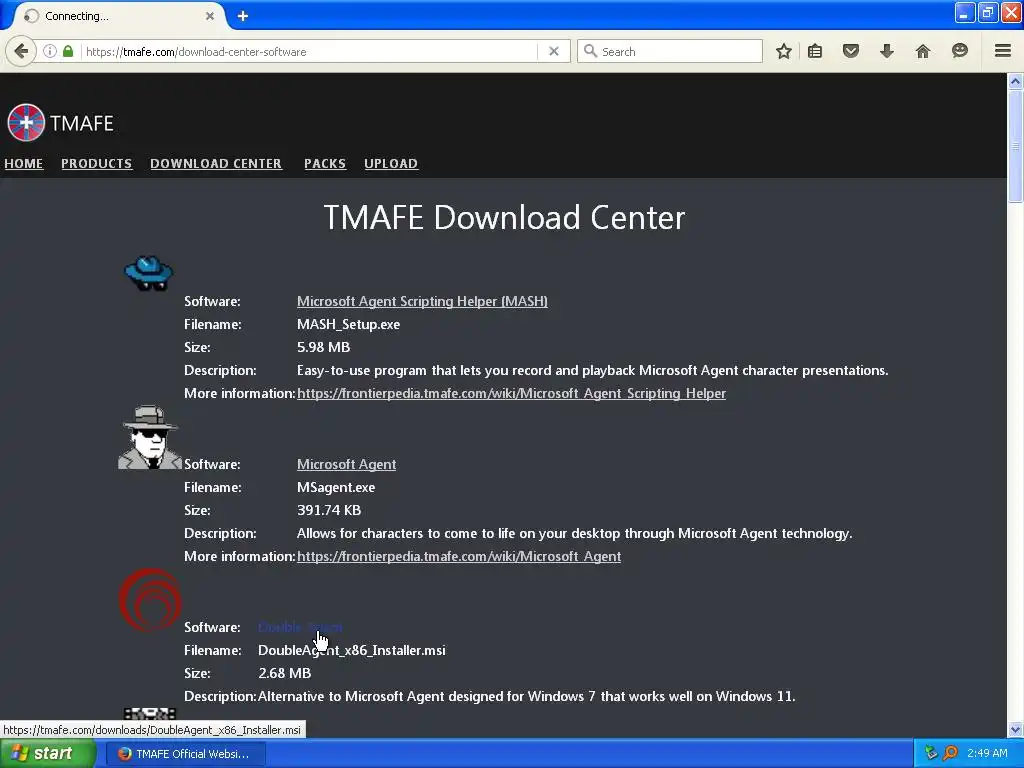Bookmark this page with the star icon

point(784,51)
